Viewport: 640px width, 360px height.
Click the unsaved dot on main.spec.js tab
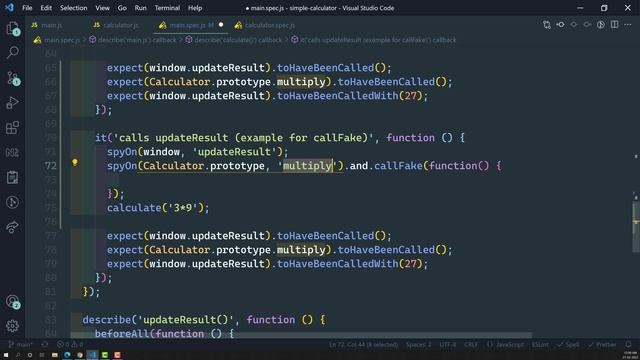221,25
